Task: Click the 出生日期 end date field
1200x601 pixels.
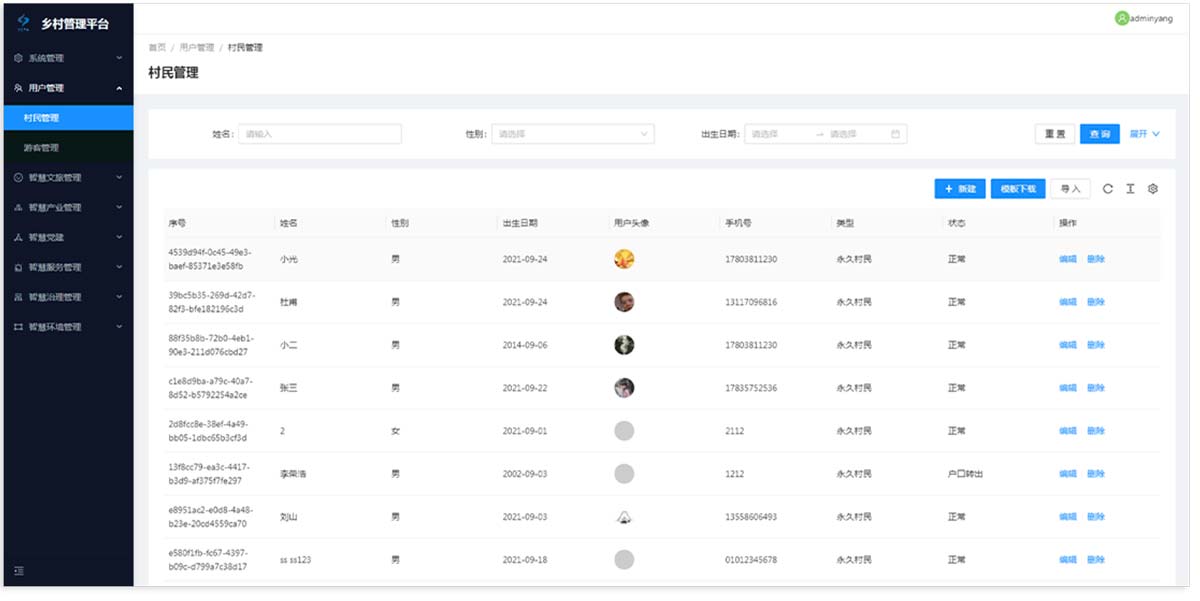Action: click(855, 134)
